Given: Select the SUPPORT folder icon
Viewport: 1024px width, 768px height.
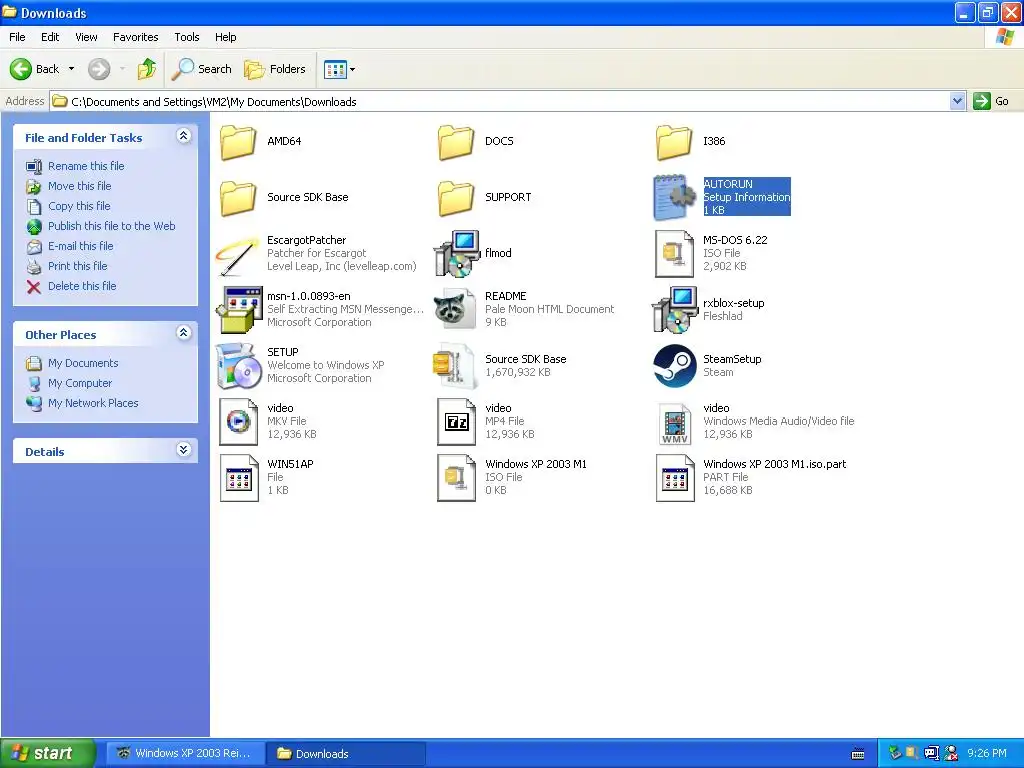Looking at the screenshot, I should point(456,197).
